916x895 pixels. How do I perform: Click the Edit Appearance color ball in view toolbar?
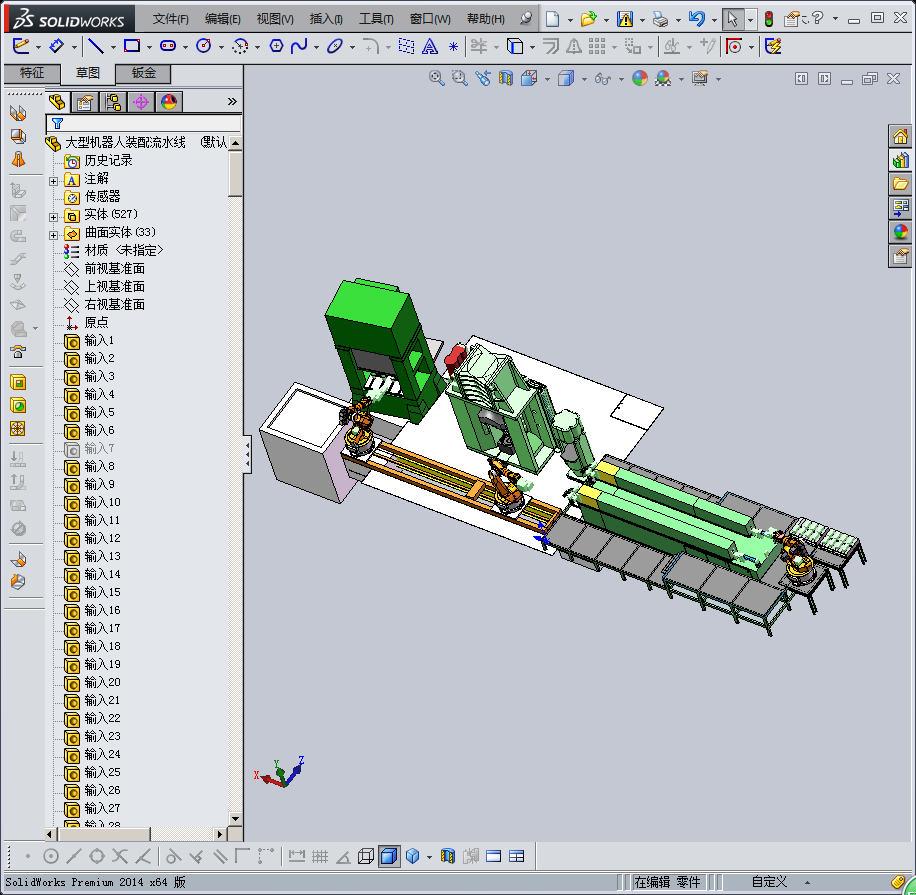tap(640, 78)
